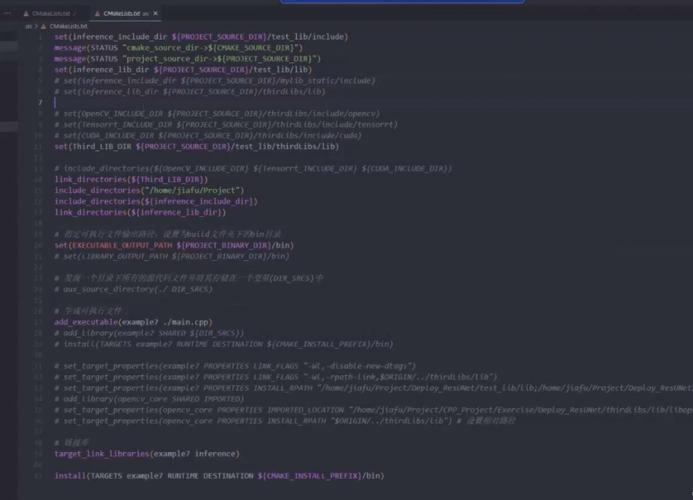This screenshot has width=693, height=500.
Task: Click the add_executable(example7 ./main.cpp) line
Action: [133, 322]
